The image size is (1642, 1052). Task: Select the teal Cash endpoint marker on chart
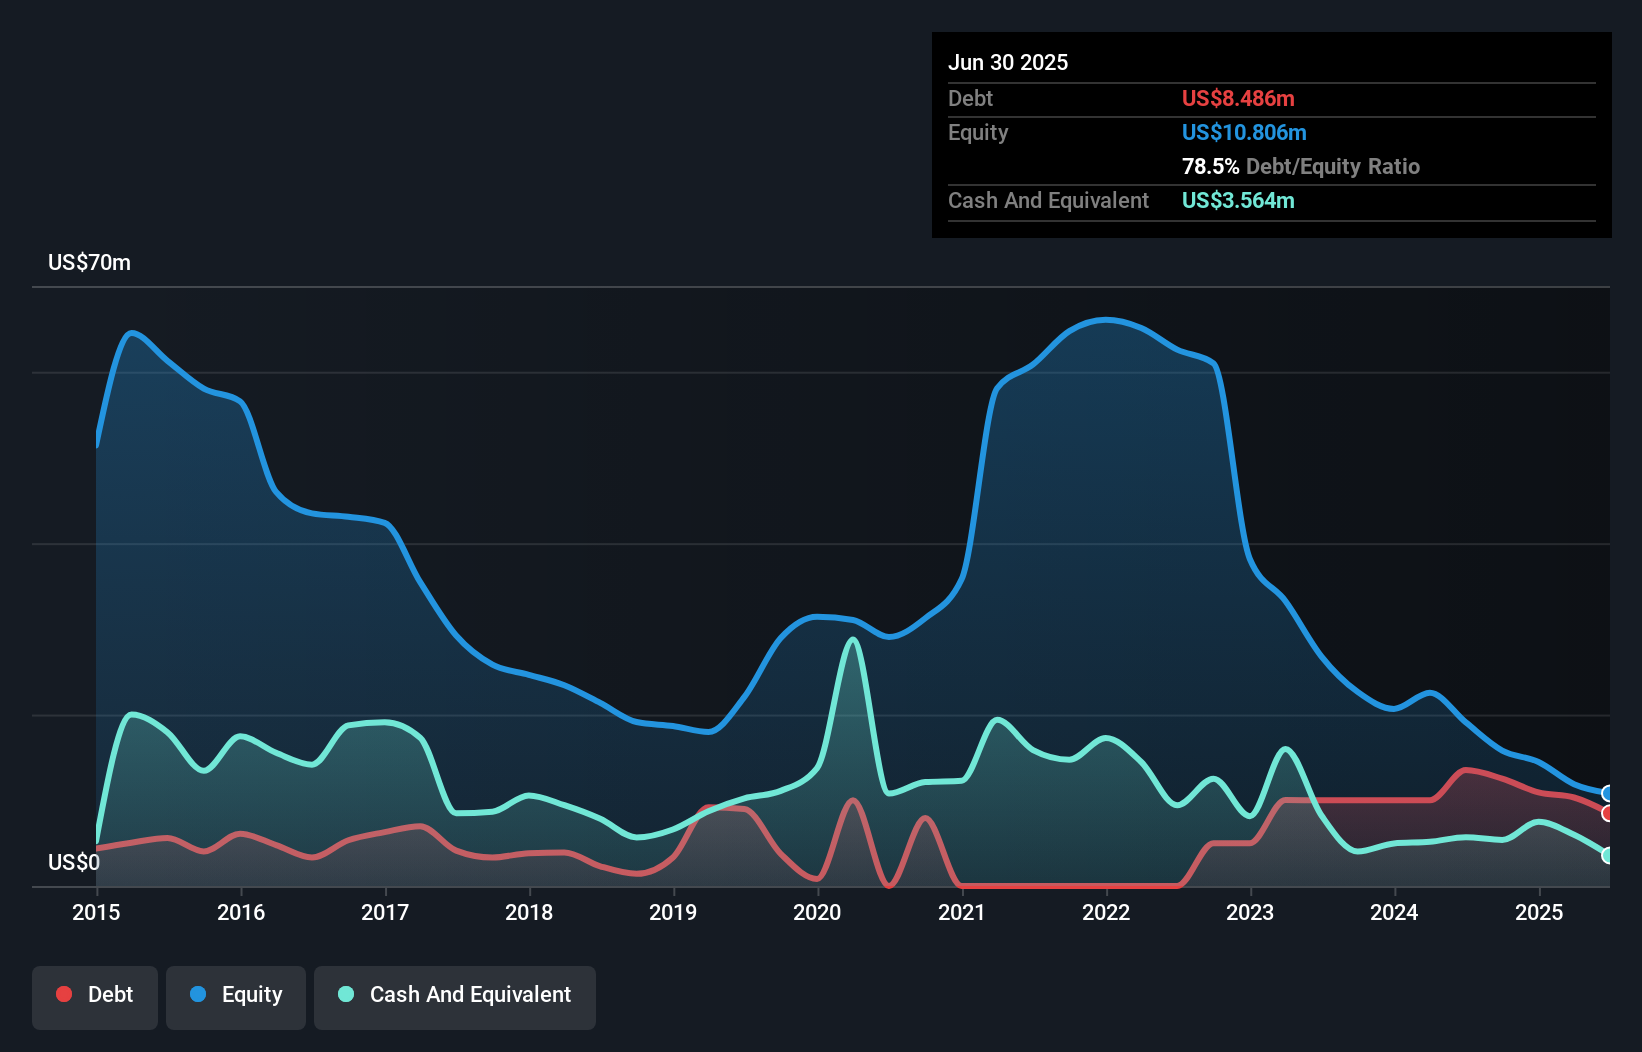coord(1607,856)
